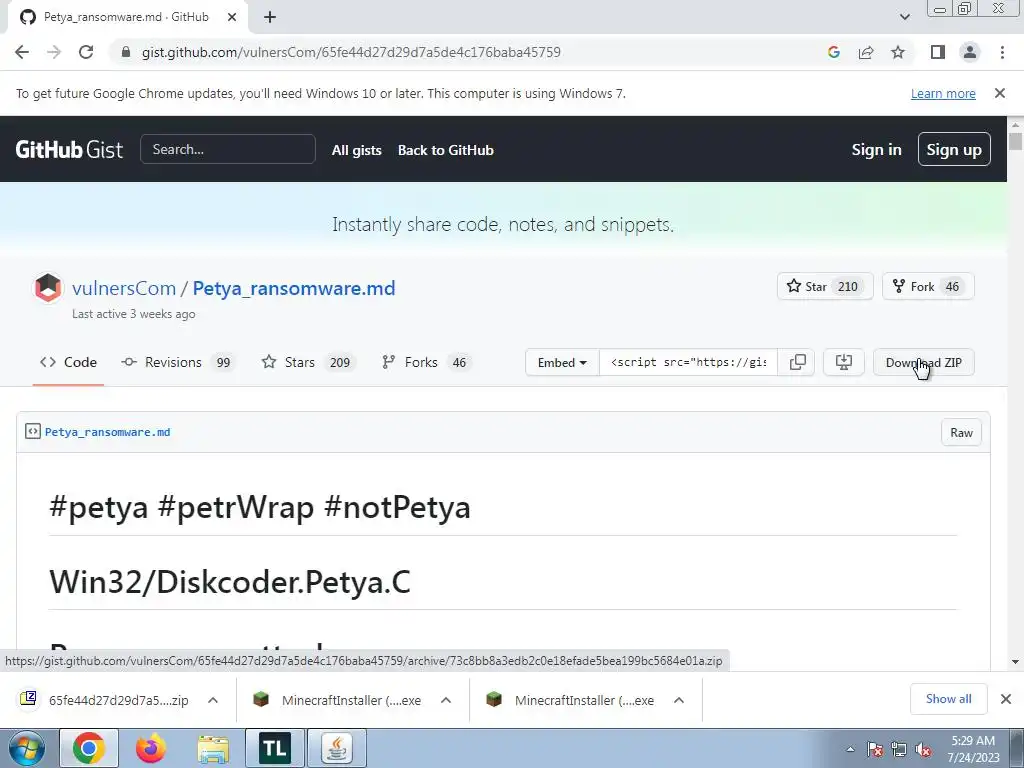Expand the tab search chevron
This screenshot has height=768, width=1024.
904,17
